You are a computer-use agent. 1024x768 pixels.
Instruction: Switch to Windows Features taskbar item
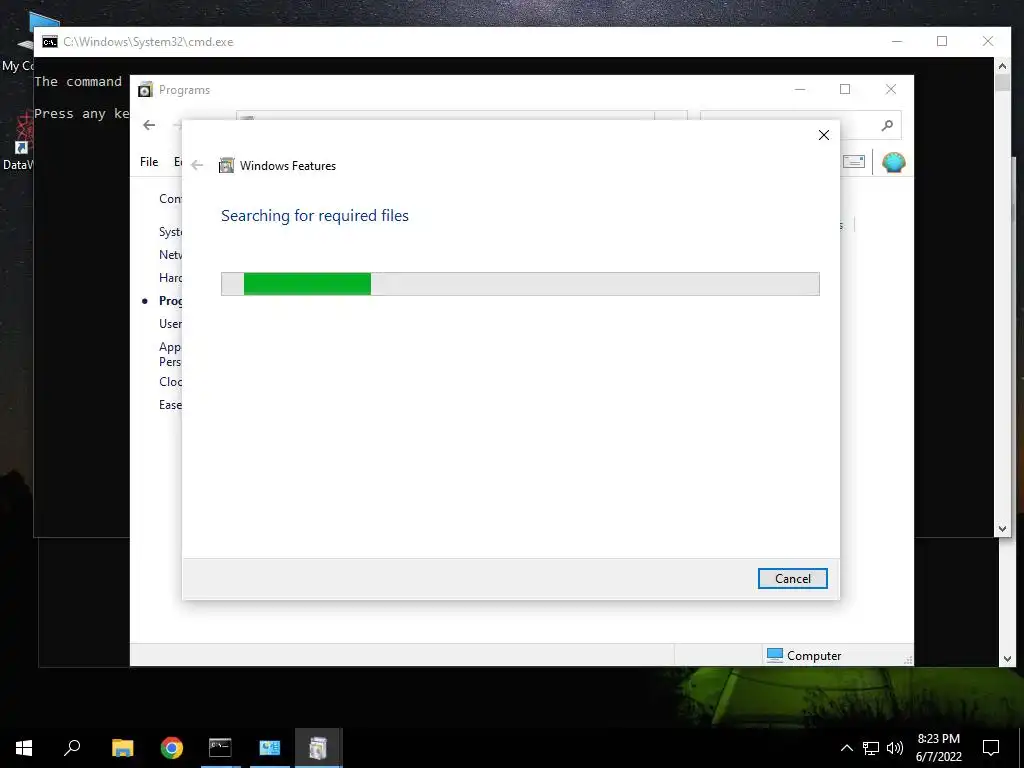[x=318, y=748]
